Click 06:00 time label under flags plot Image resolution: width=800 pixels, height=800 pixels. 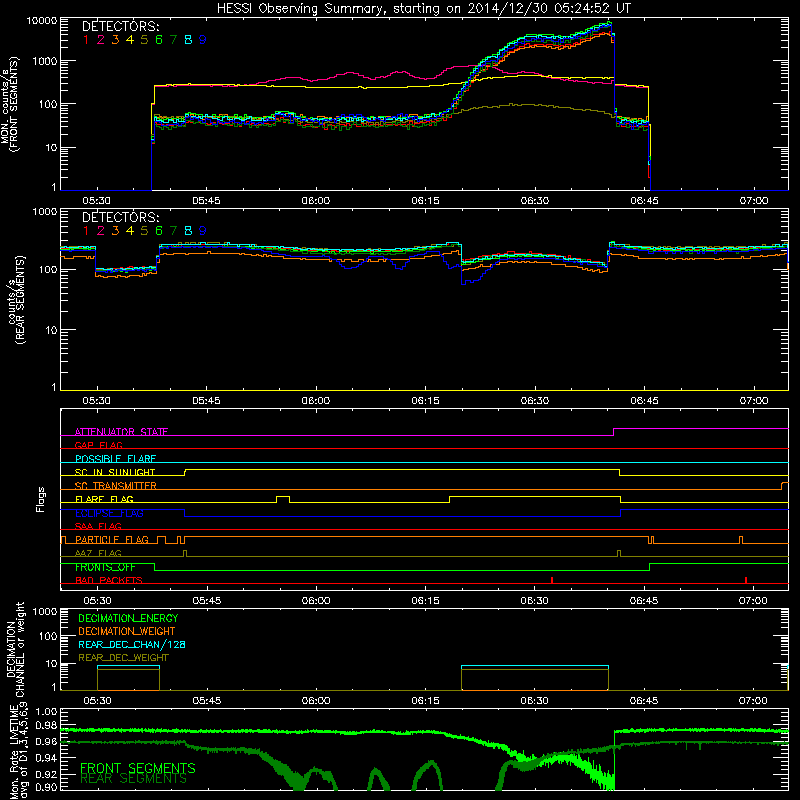pyautogui.click(x=316, y=601)
